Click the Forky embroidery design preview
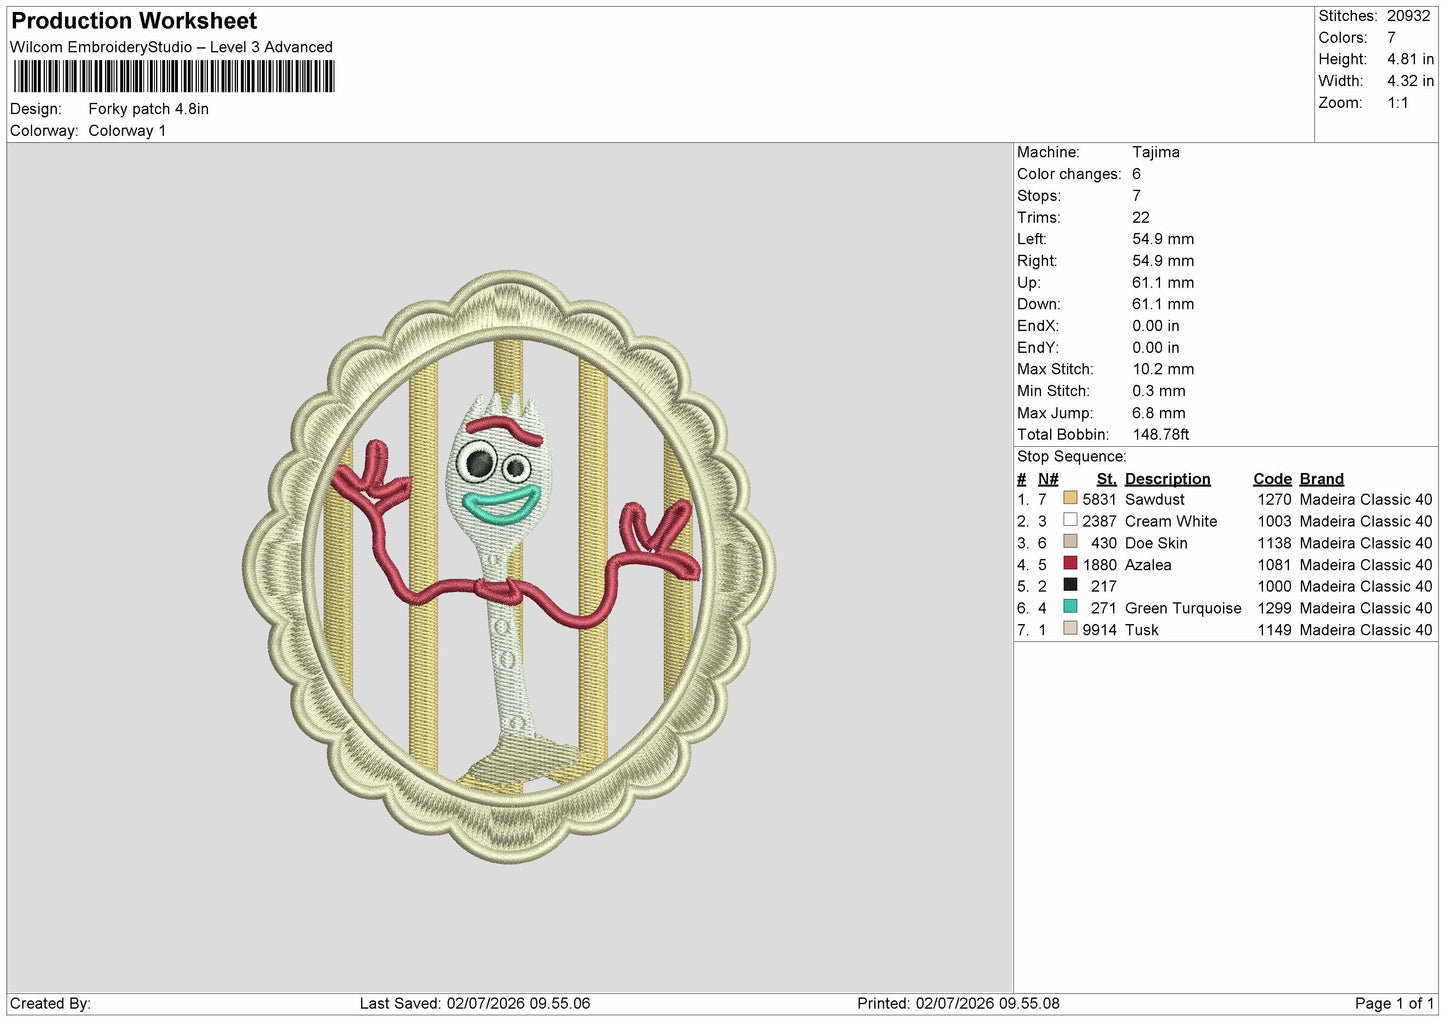1445x1021 pixels. [x=509, y=566]
